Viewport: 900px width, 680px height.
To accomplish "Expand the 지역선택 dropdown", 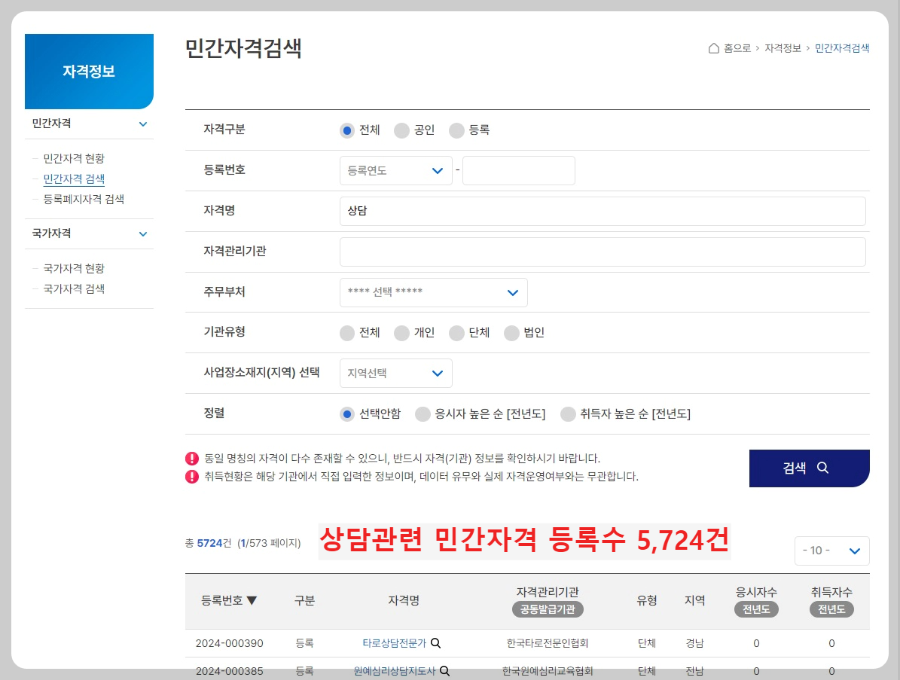I will (395, 372).
